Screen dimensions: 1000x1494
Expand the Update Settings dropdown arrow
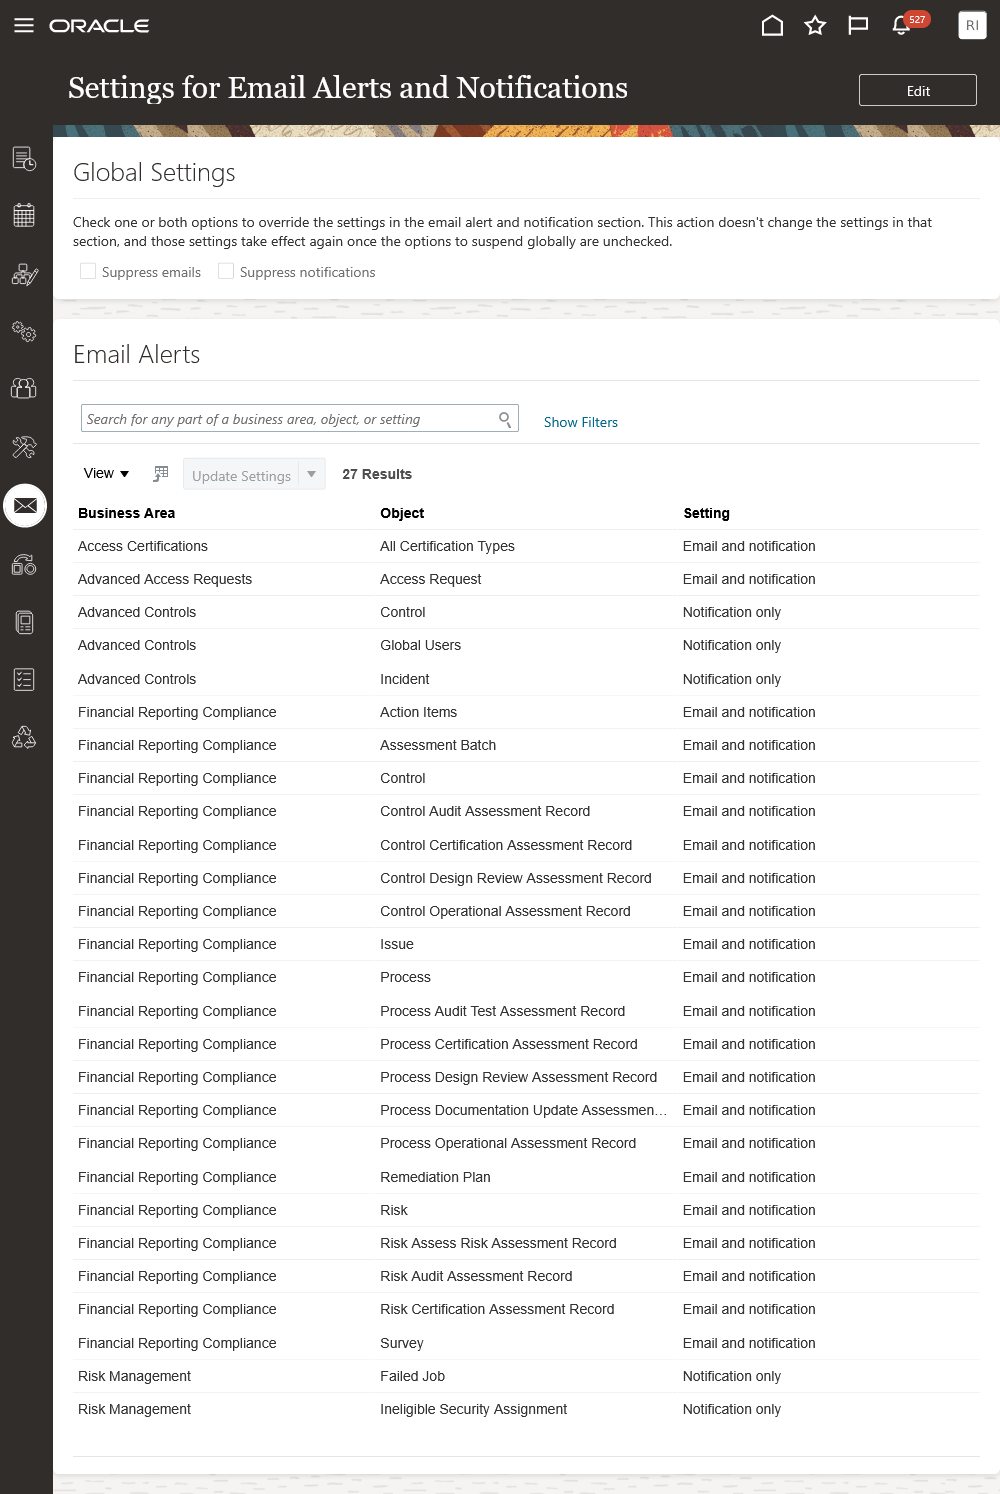pyautogui.click(x=312, y=474)
